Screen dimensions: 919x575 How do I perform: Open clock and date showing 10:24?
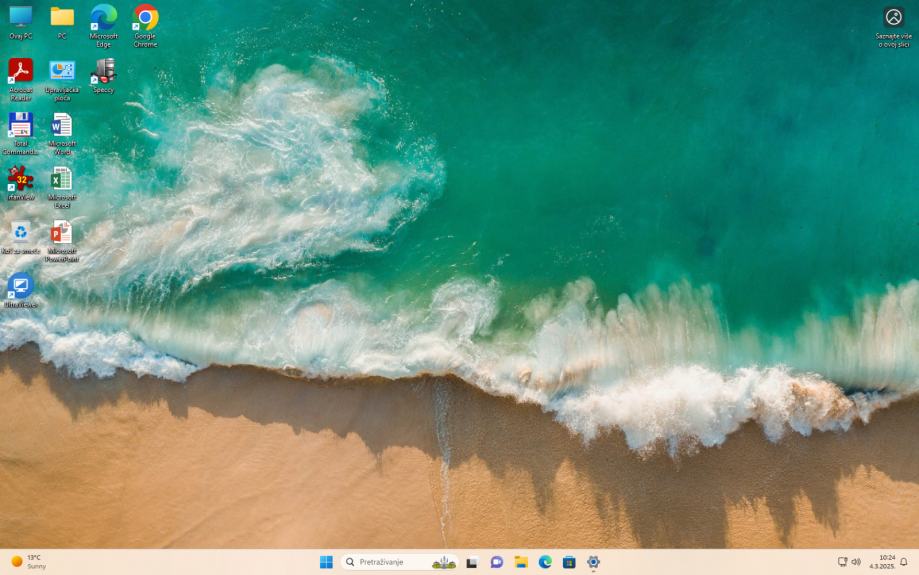click(x=881, y=562)
